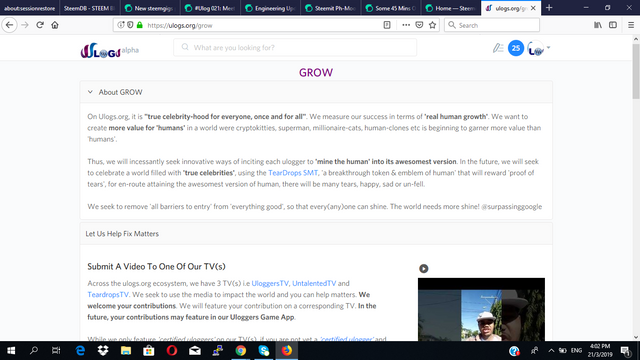Image resolution: width=640 pixels, height=360 pixels.
Task: Save page to Pocket icon
Action: click(x=419, y=25)
